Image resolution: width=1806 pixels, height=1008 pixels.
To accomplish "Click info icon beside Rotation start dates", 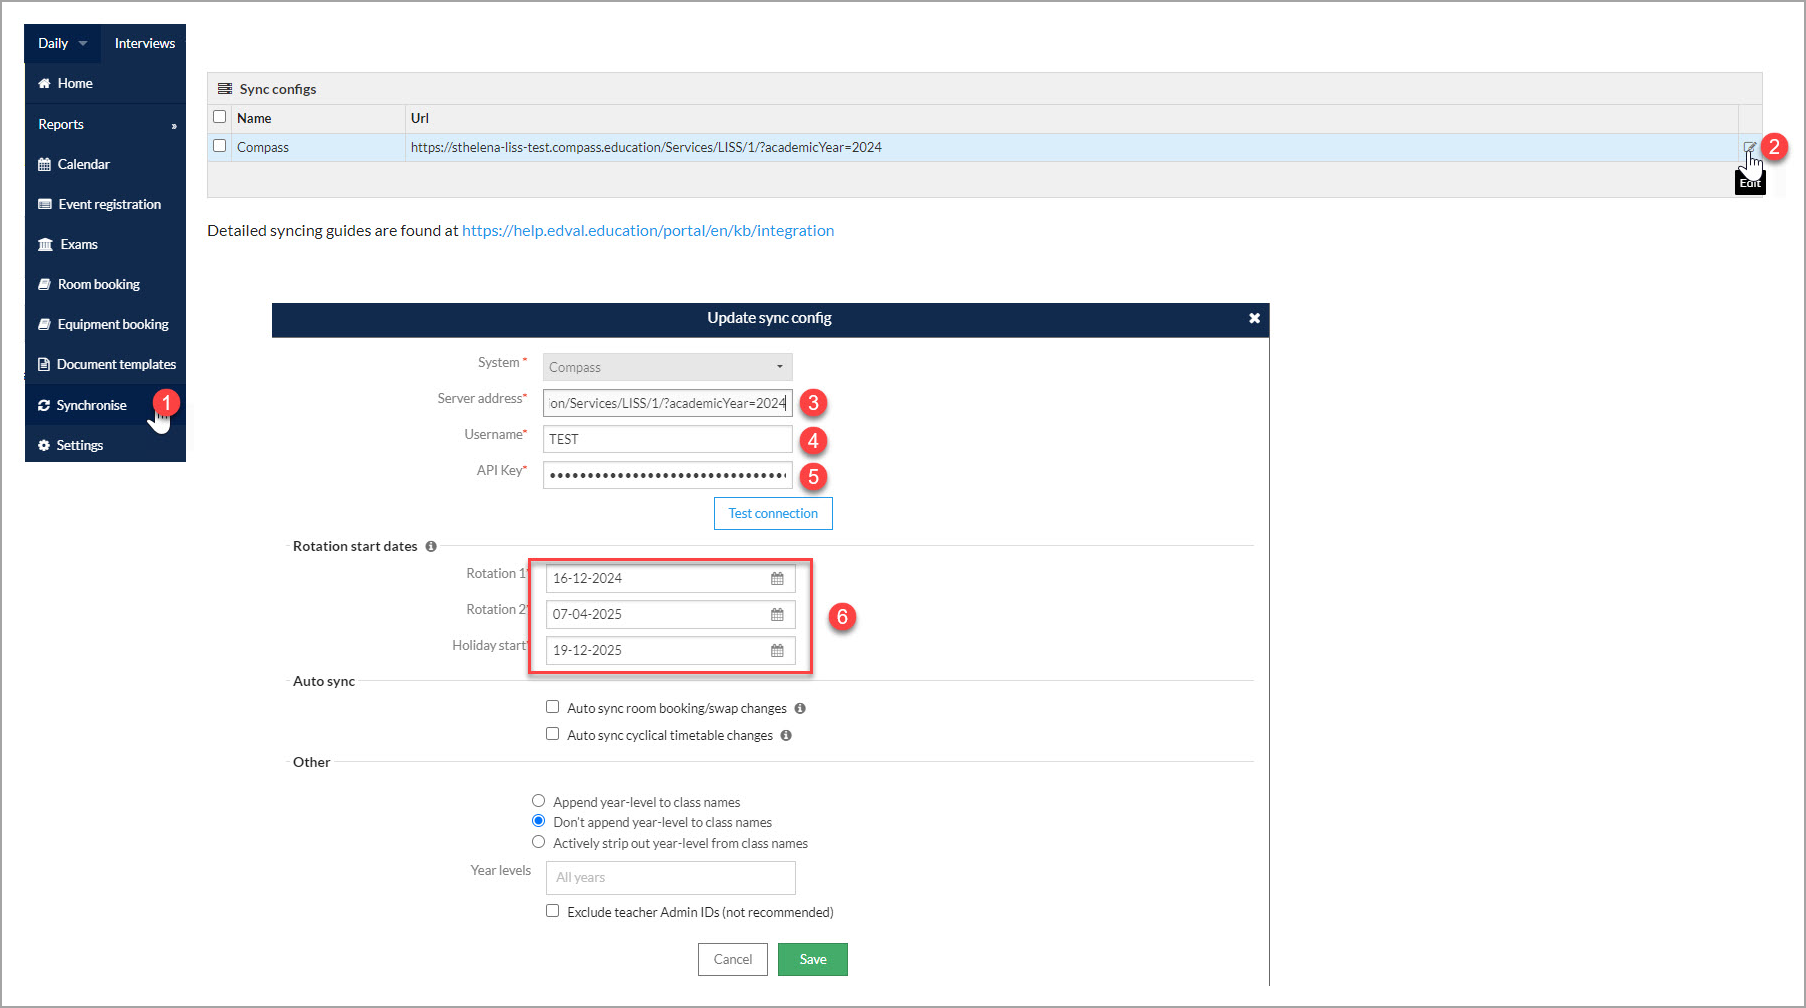I will pos(431,547).
